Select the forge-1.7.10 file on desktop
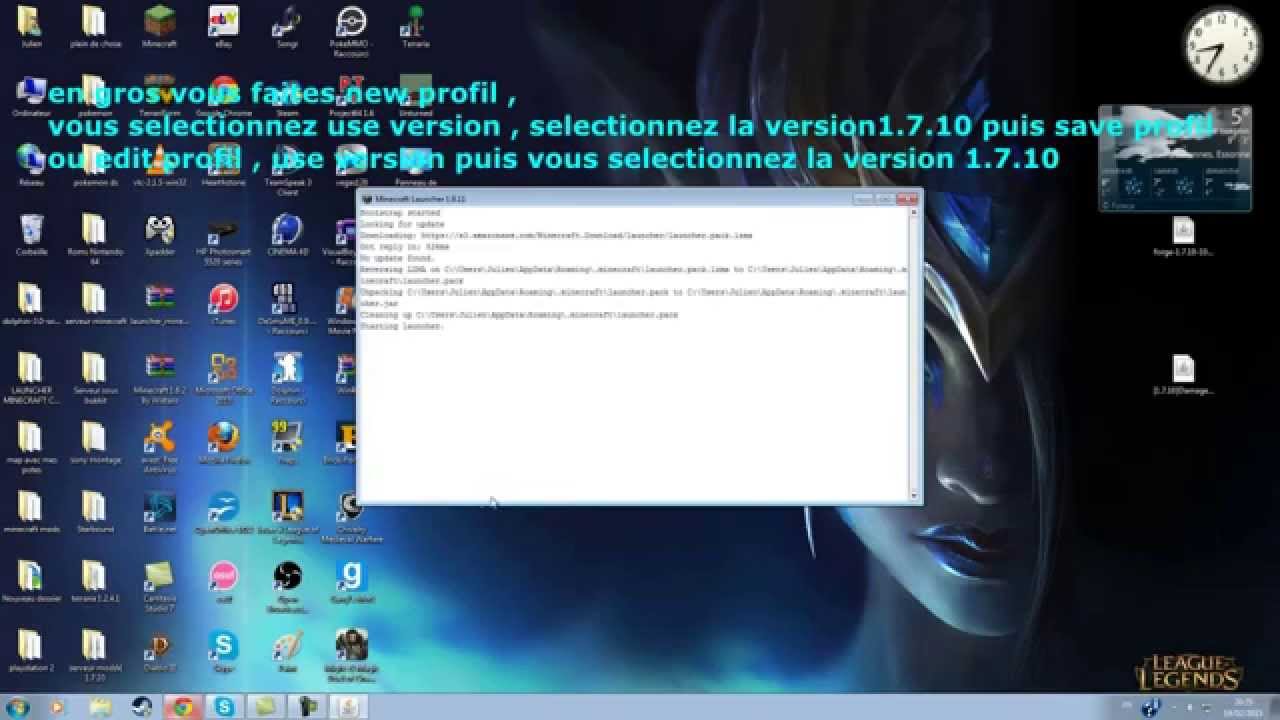This screenshot has height=720, width=1280. 1183,237
